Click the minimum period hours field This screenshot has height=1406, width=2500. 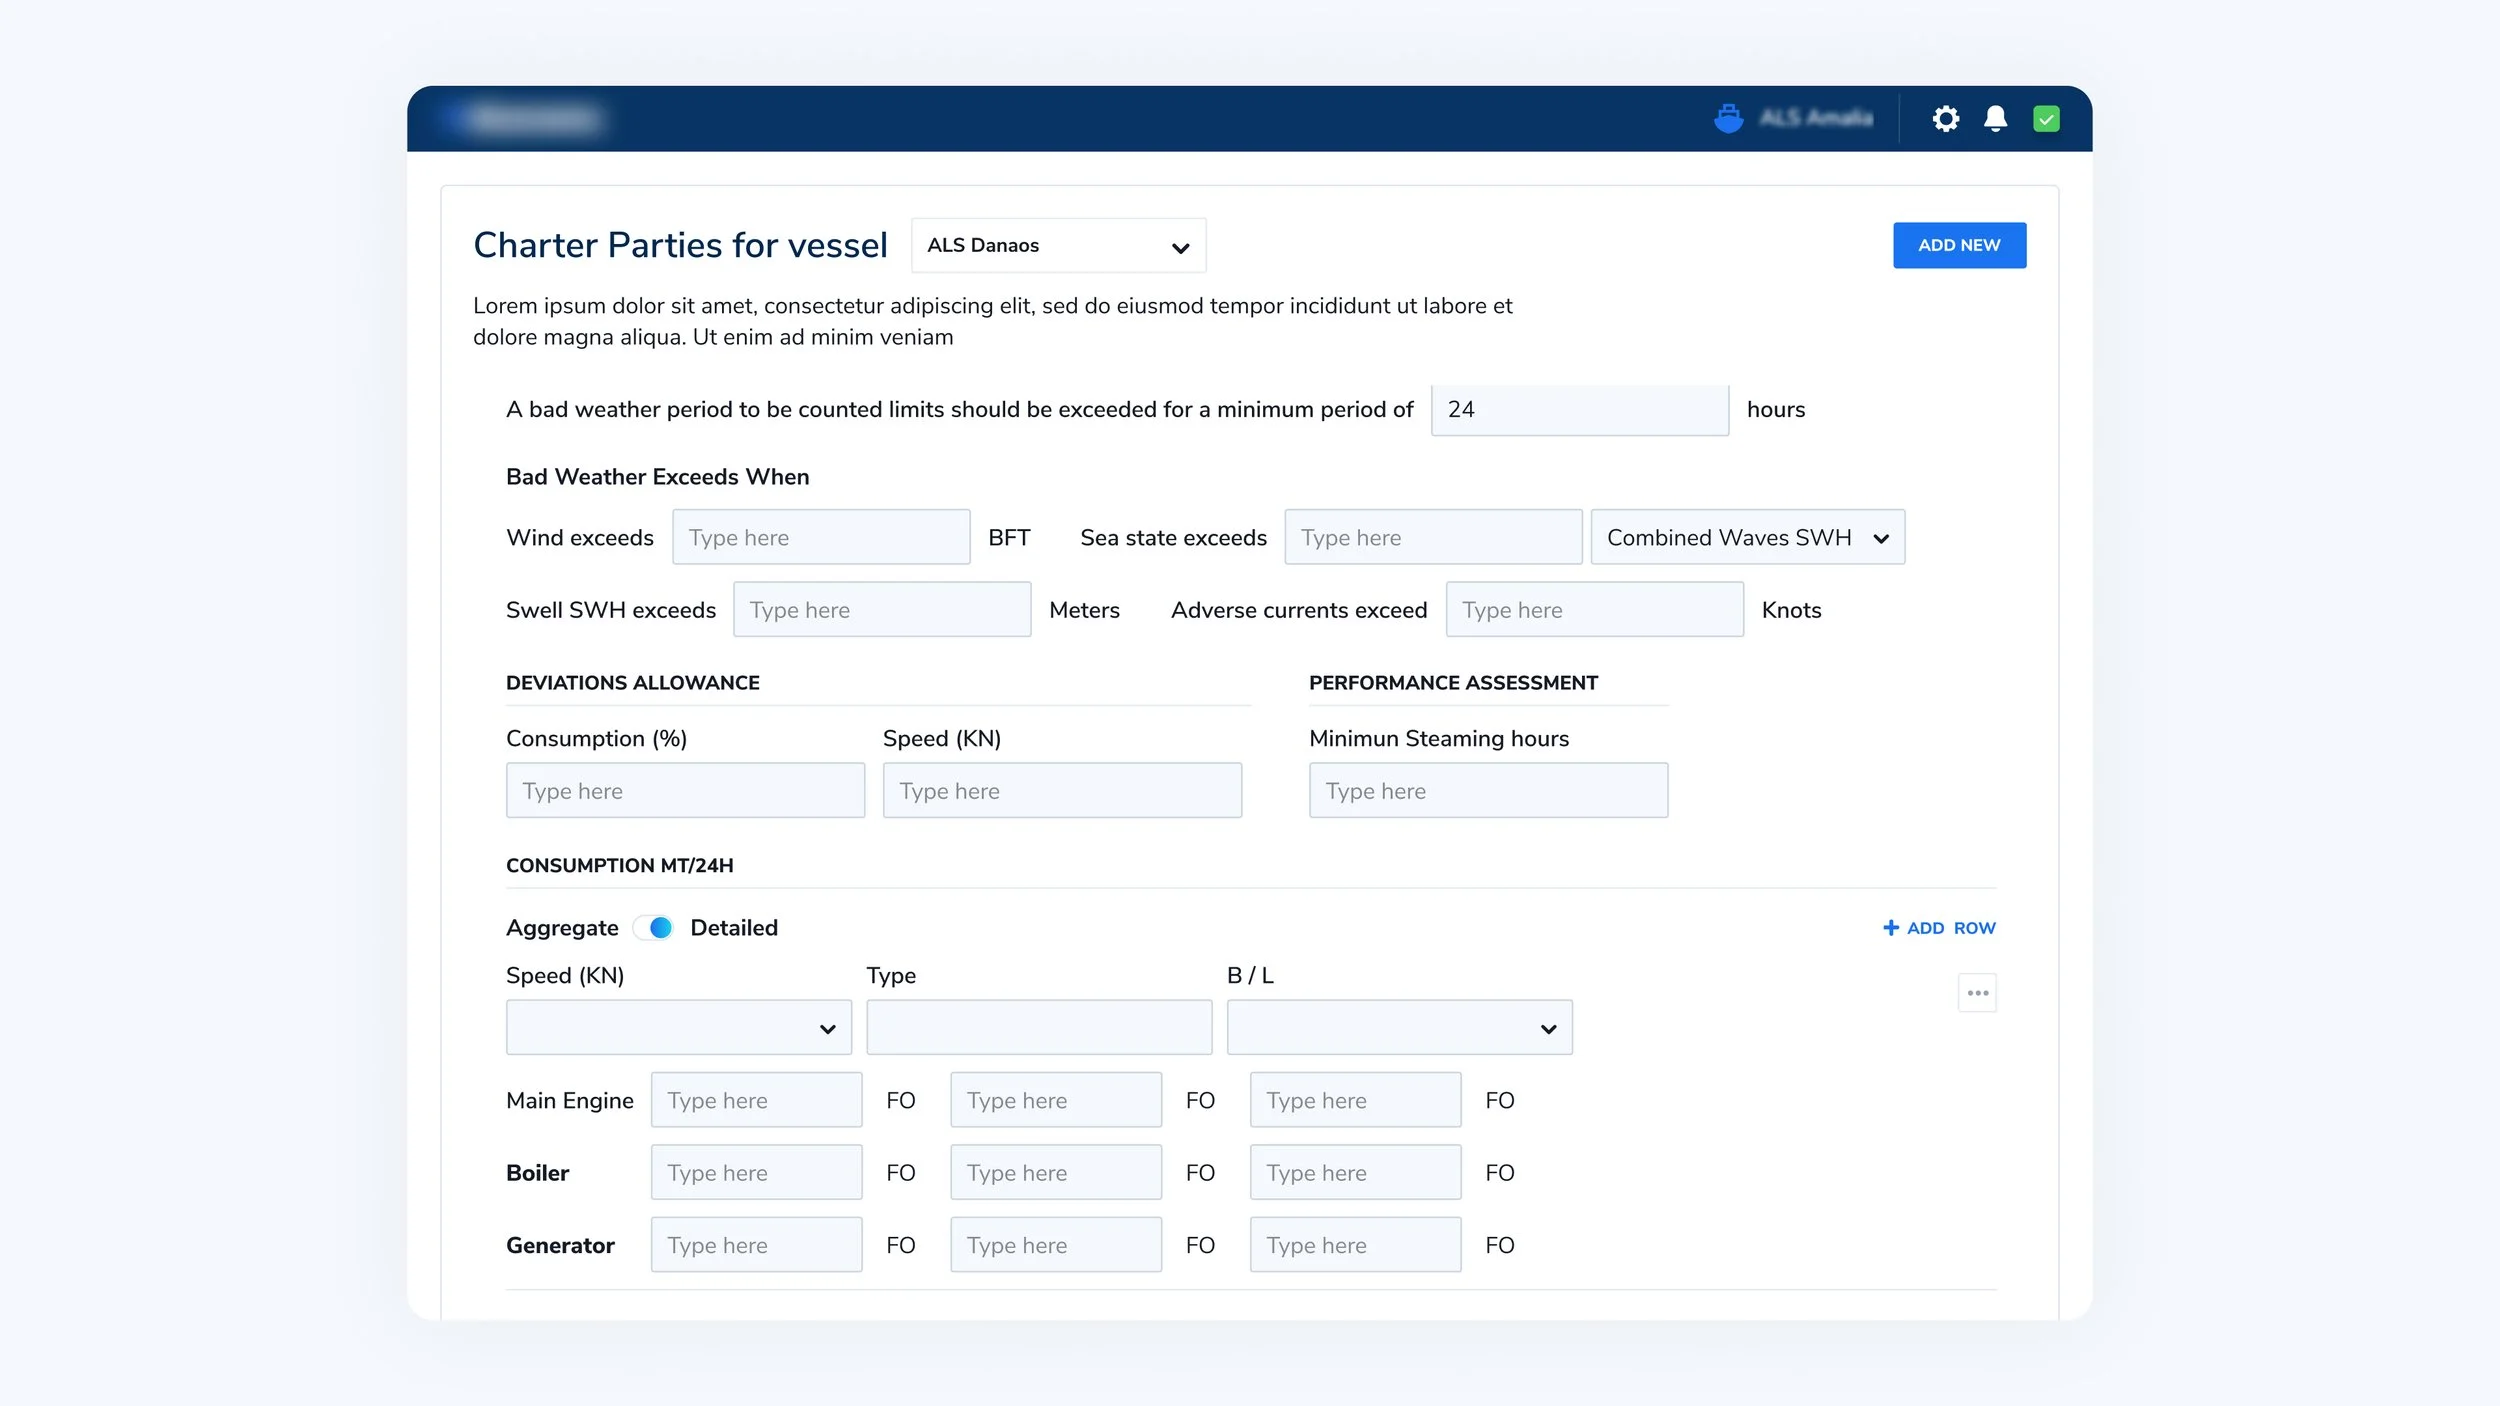point(1579,410)
